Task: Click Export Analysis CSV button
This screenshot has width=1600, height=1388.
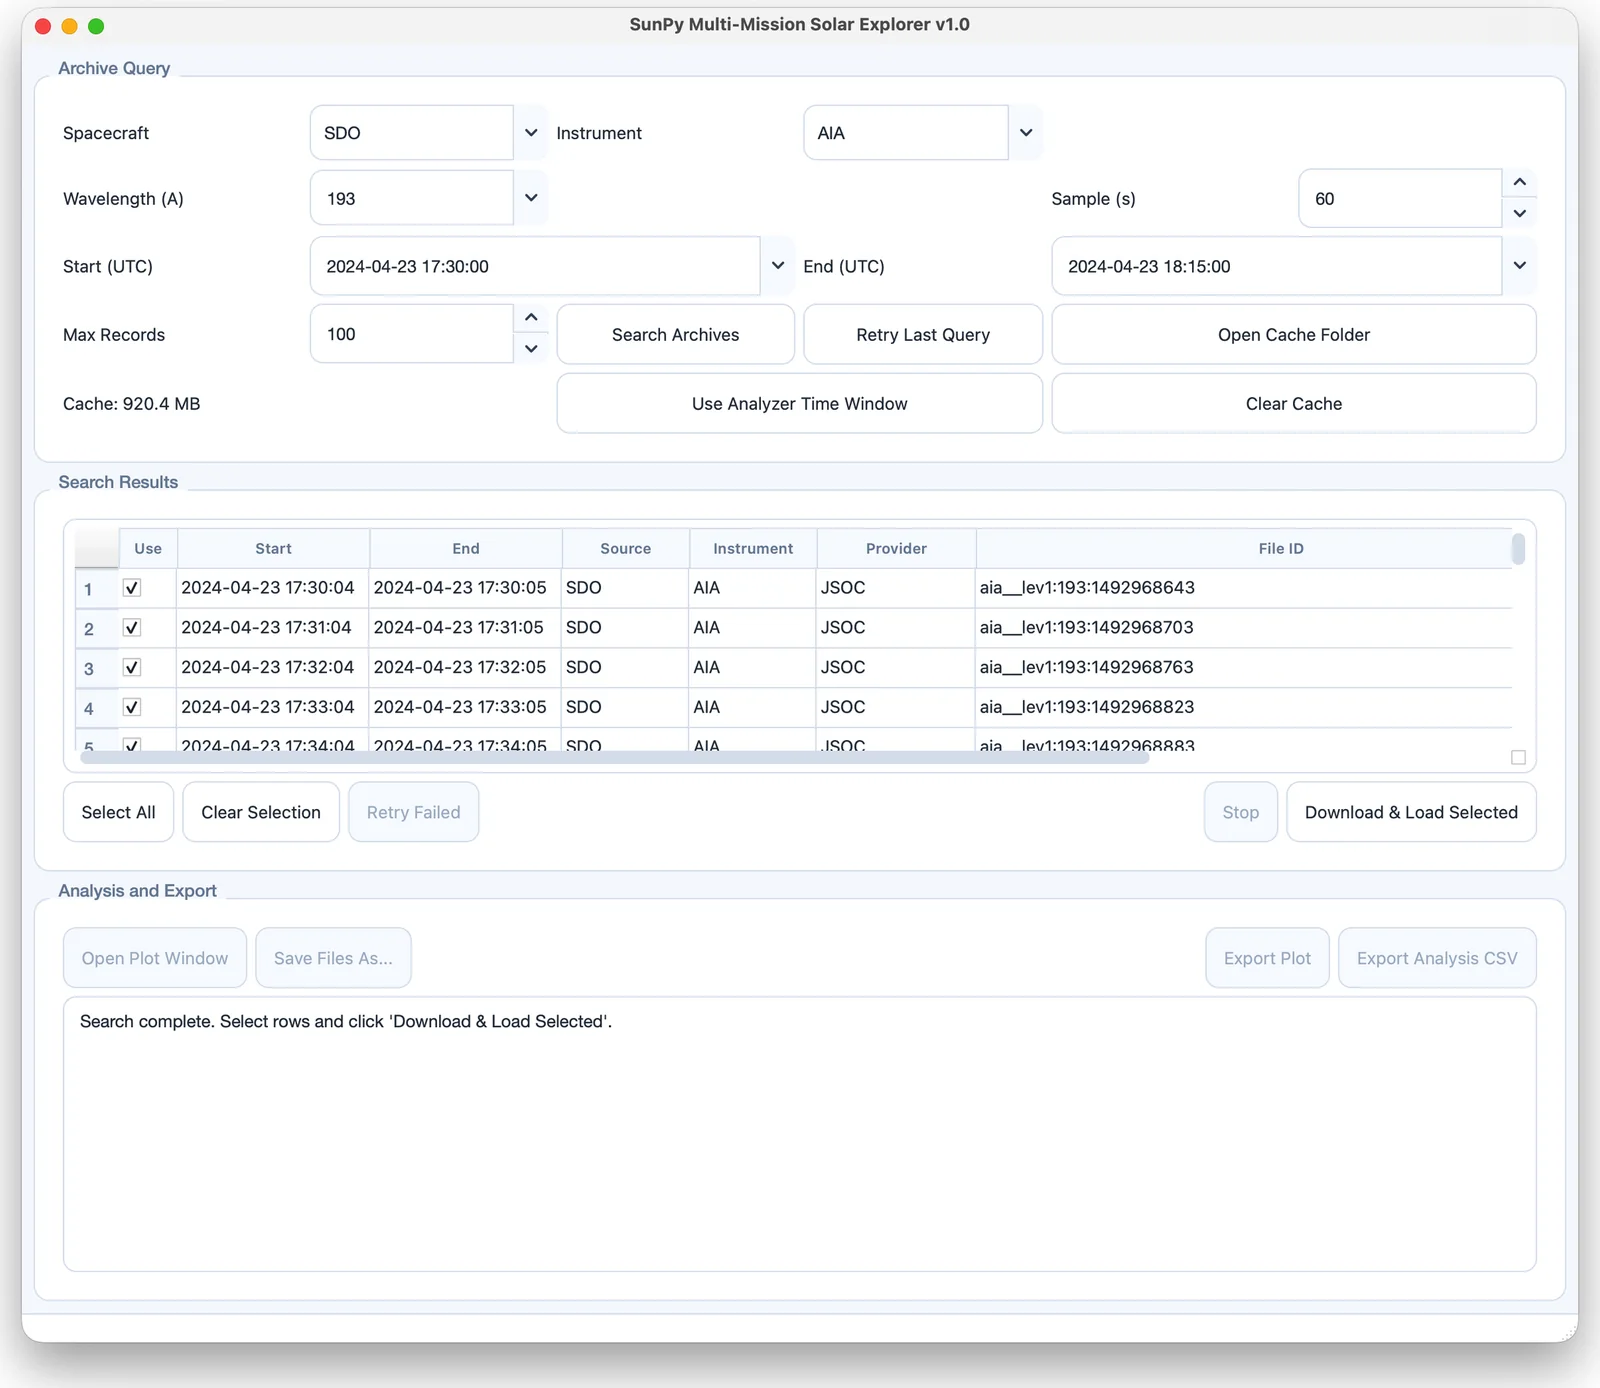Action: (x=1437, y=958)
